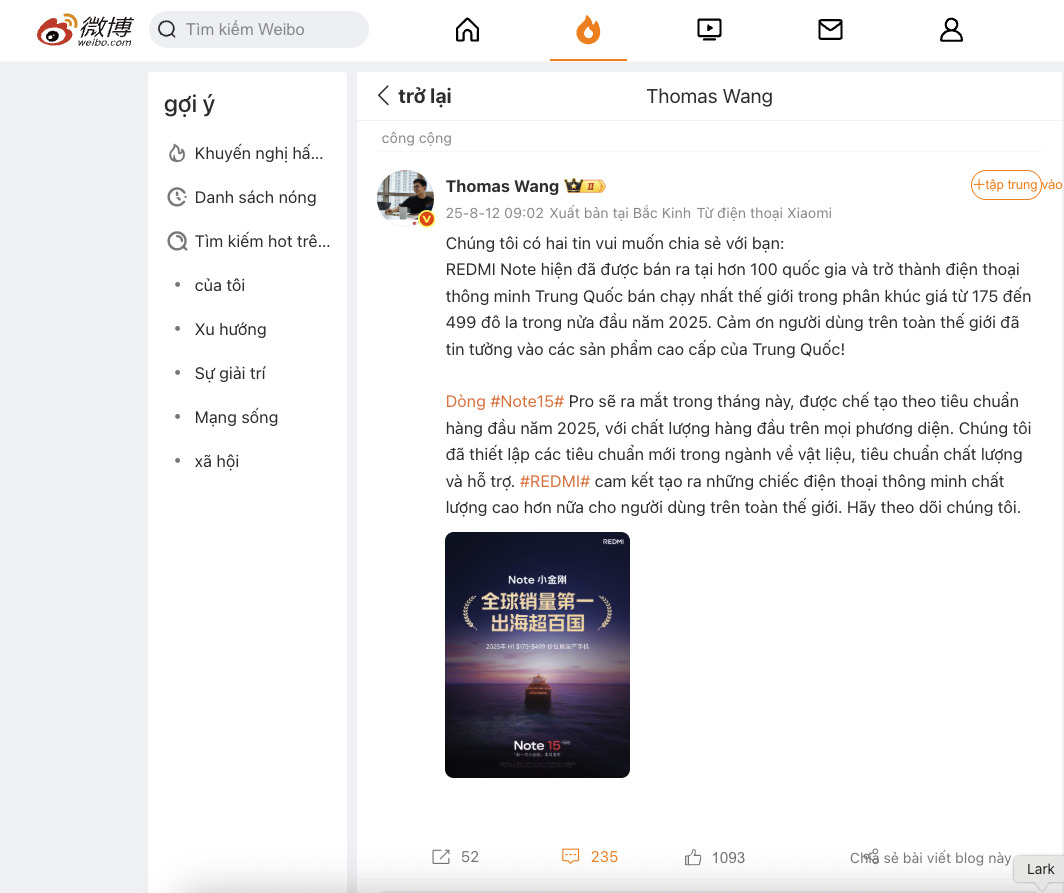This screenshot has width=1064, height=893.
Task: Open the messages envelope icon
Action: click(830, 30)
